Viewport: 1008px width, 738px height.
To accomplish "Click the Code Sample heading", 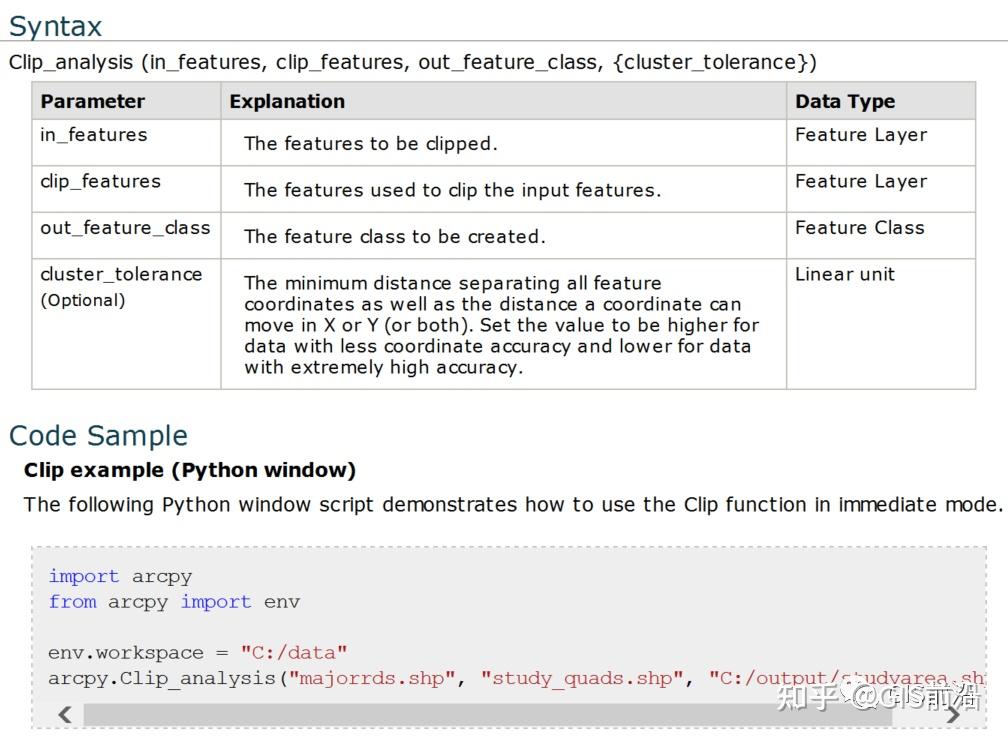I will (98, 435).
